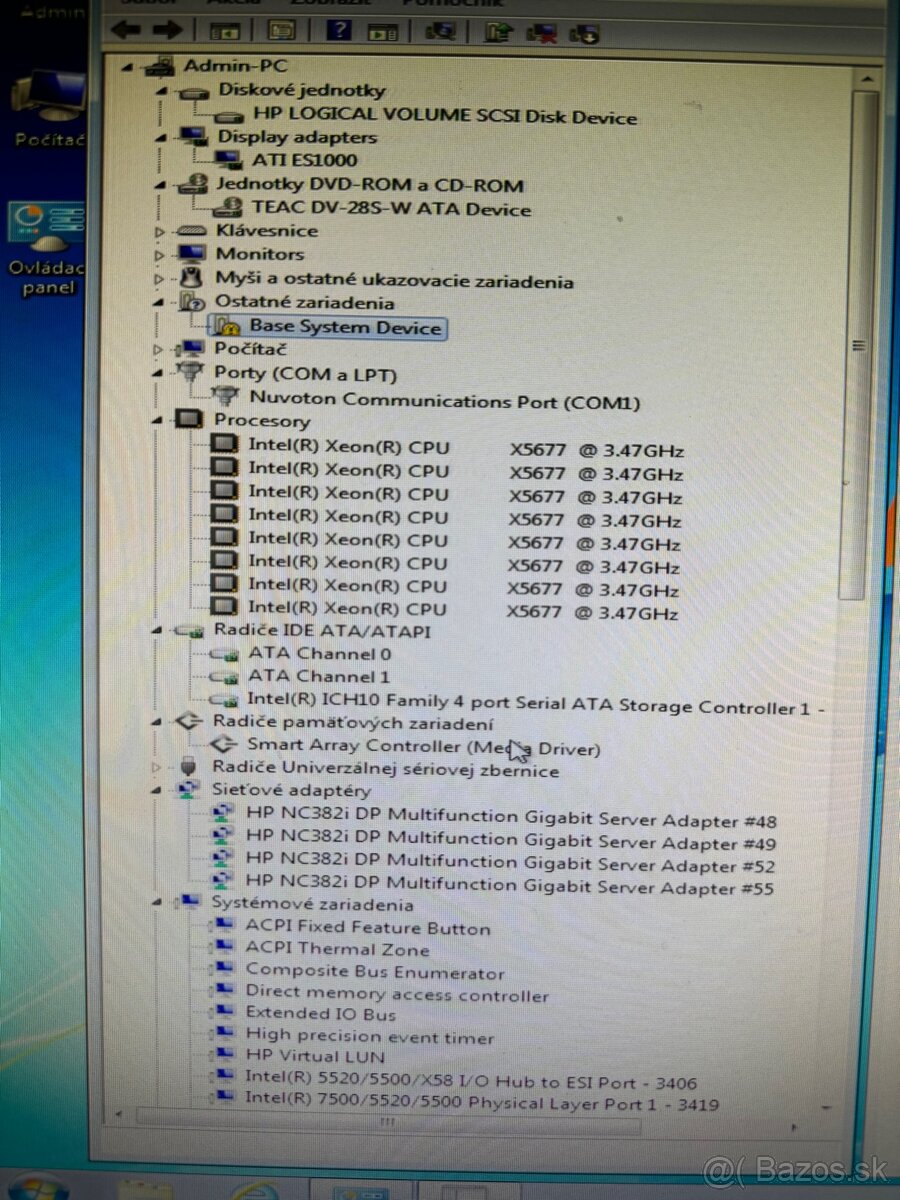
Task: Expand Radiče Univerzálnej sériovej zbernice
Action: click(157, 770)
